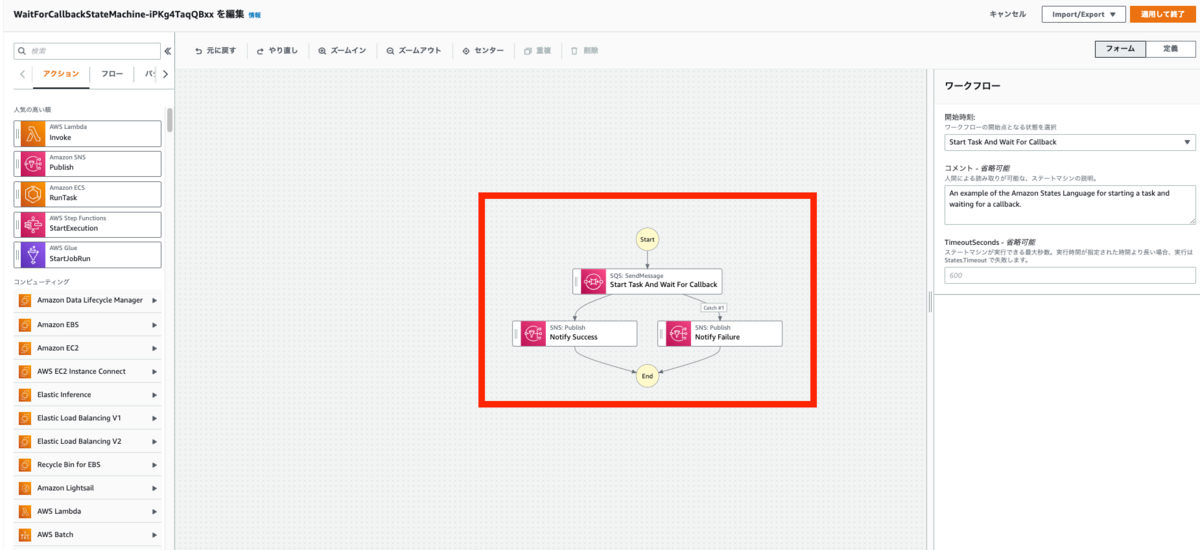The height and width of the screenshot is (550, 1200).
Task: Click the 複製 duplicate toolbar button
Action: [537, 50]
